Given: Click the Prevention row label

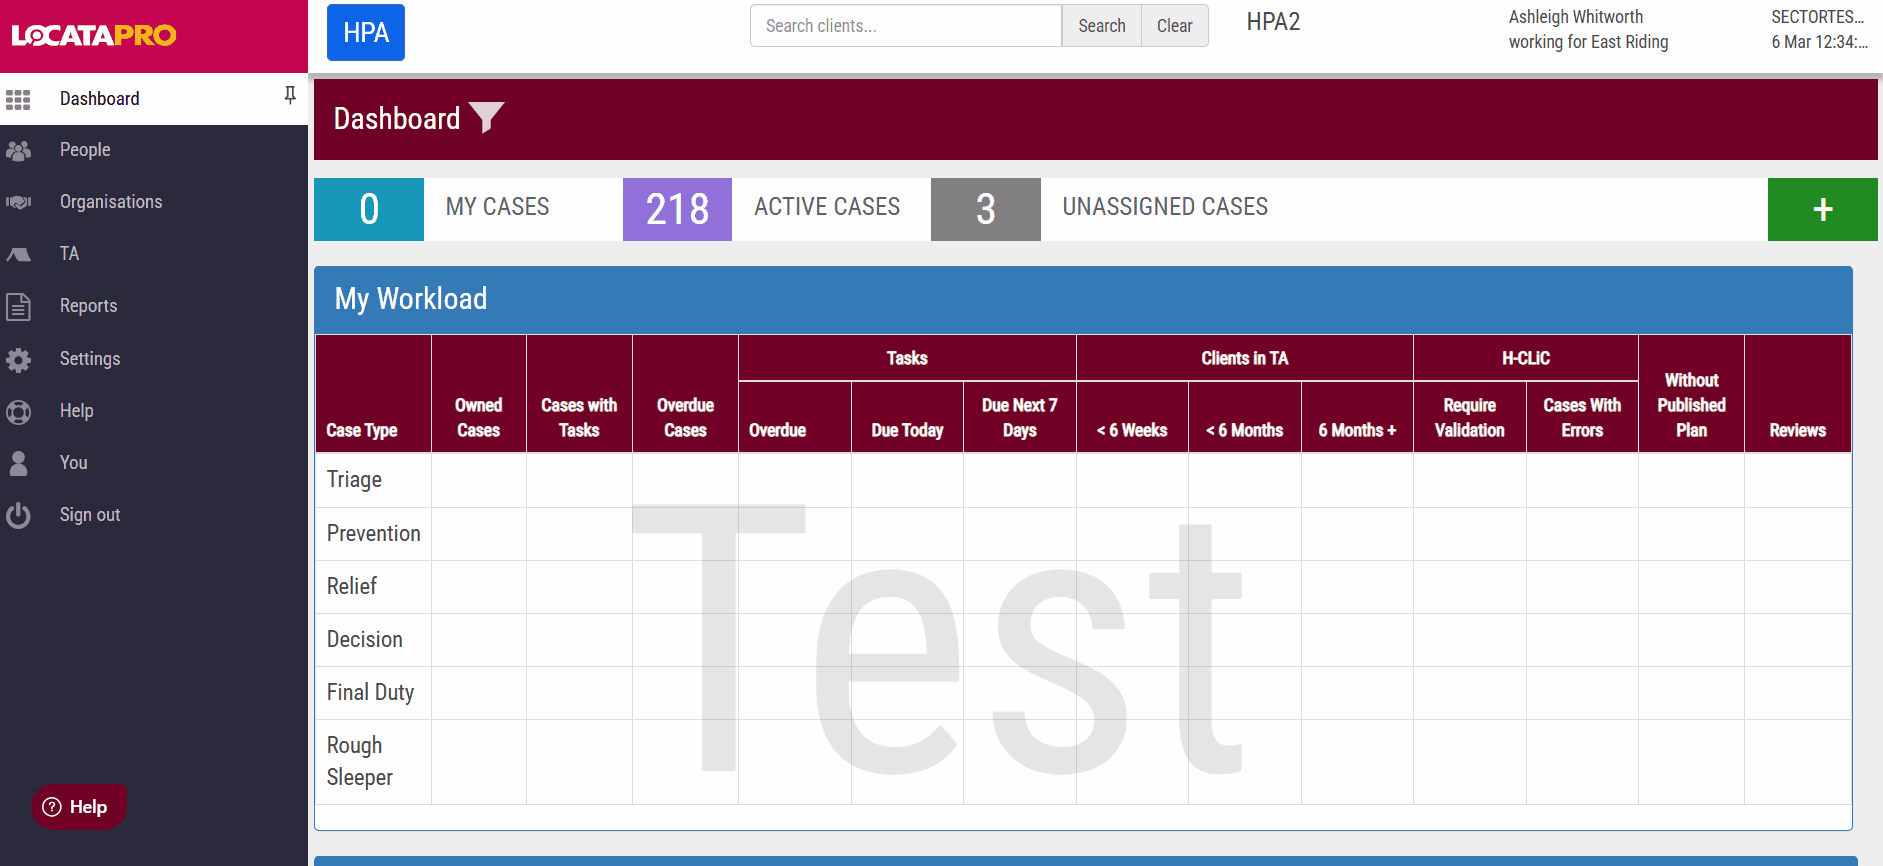Looking at the screenshot, I should click(373, 533).
